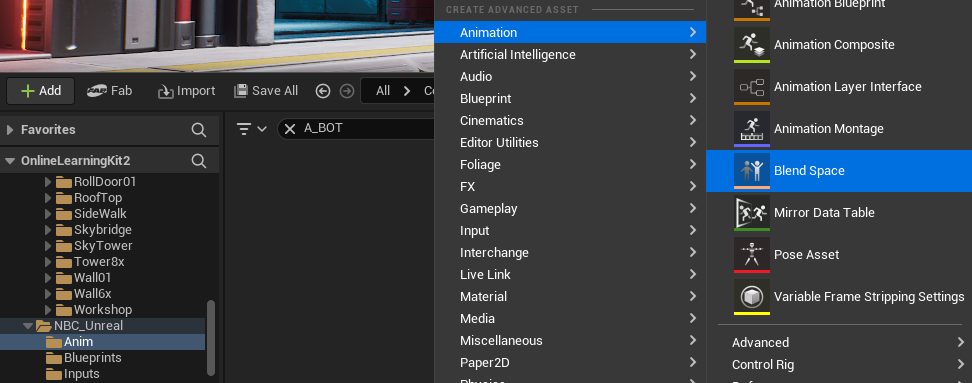Expand the Workshop folder
This screenshot has width=972, height=383.
48,310
